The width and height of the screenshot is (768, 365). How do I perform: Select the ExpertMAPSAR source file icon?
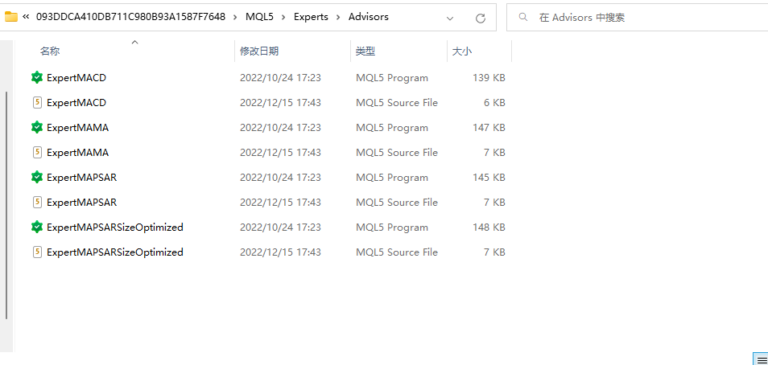[37, 202]
